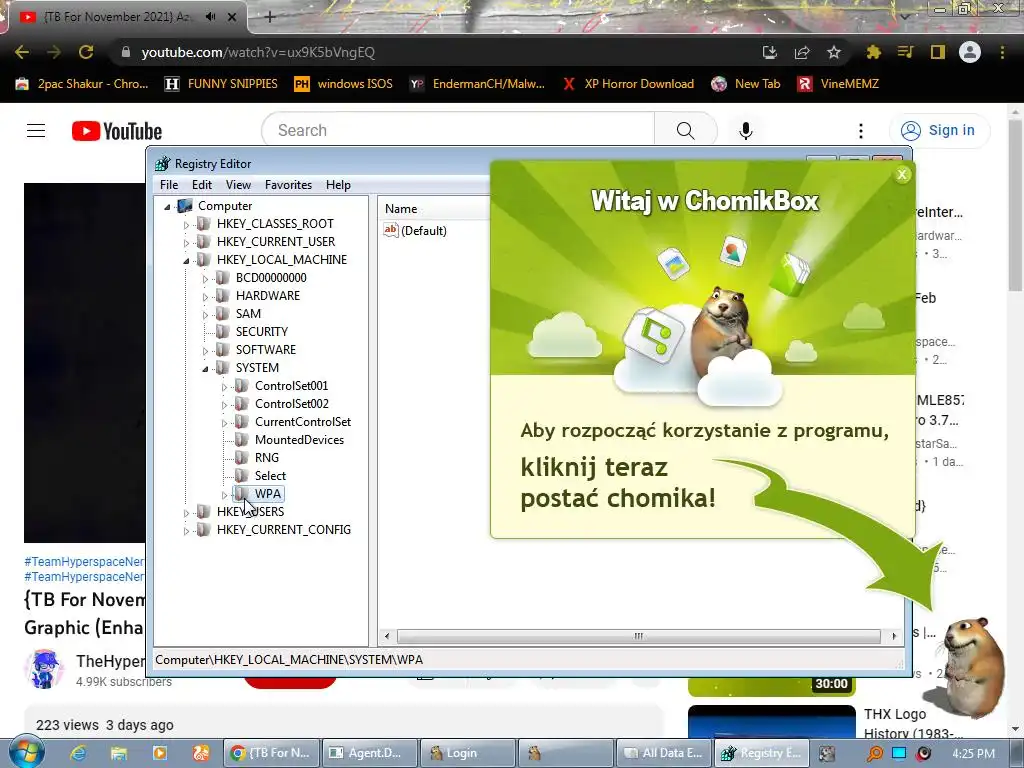Open the Chrome profile avatar
Image resolution: width=1024 pixels, height=768 pixels.
(x=970, y=52)
